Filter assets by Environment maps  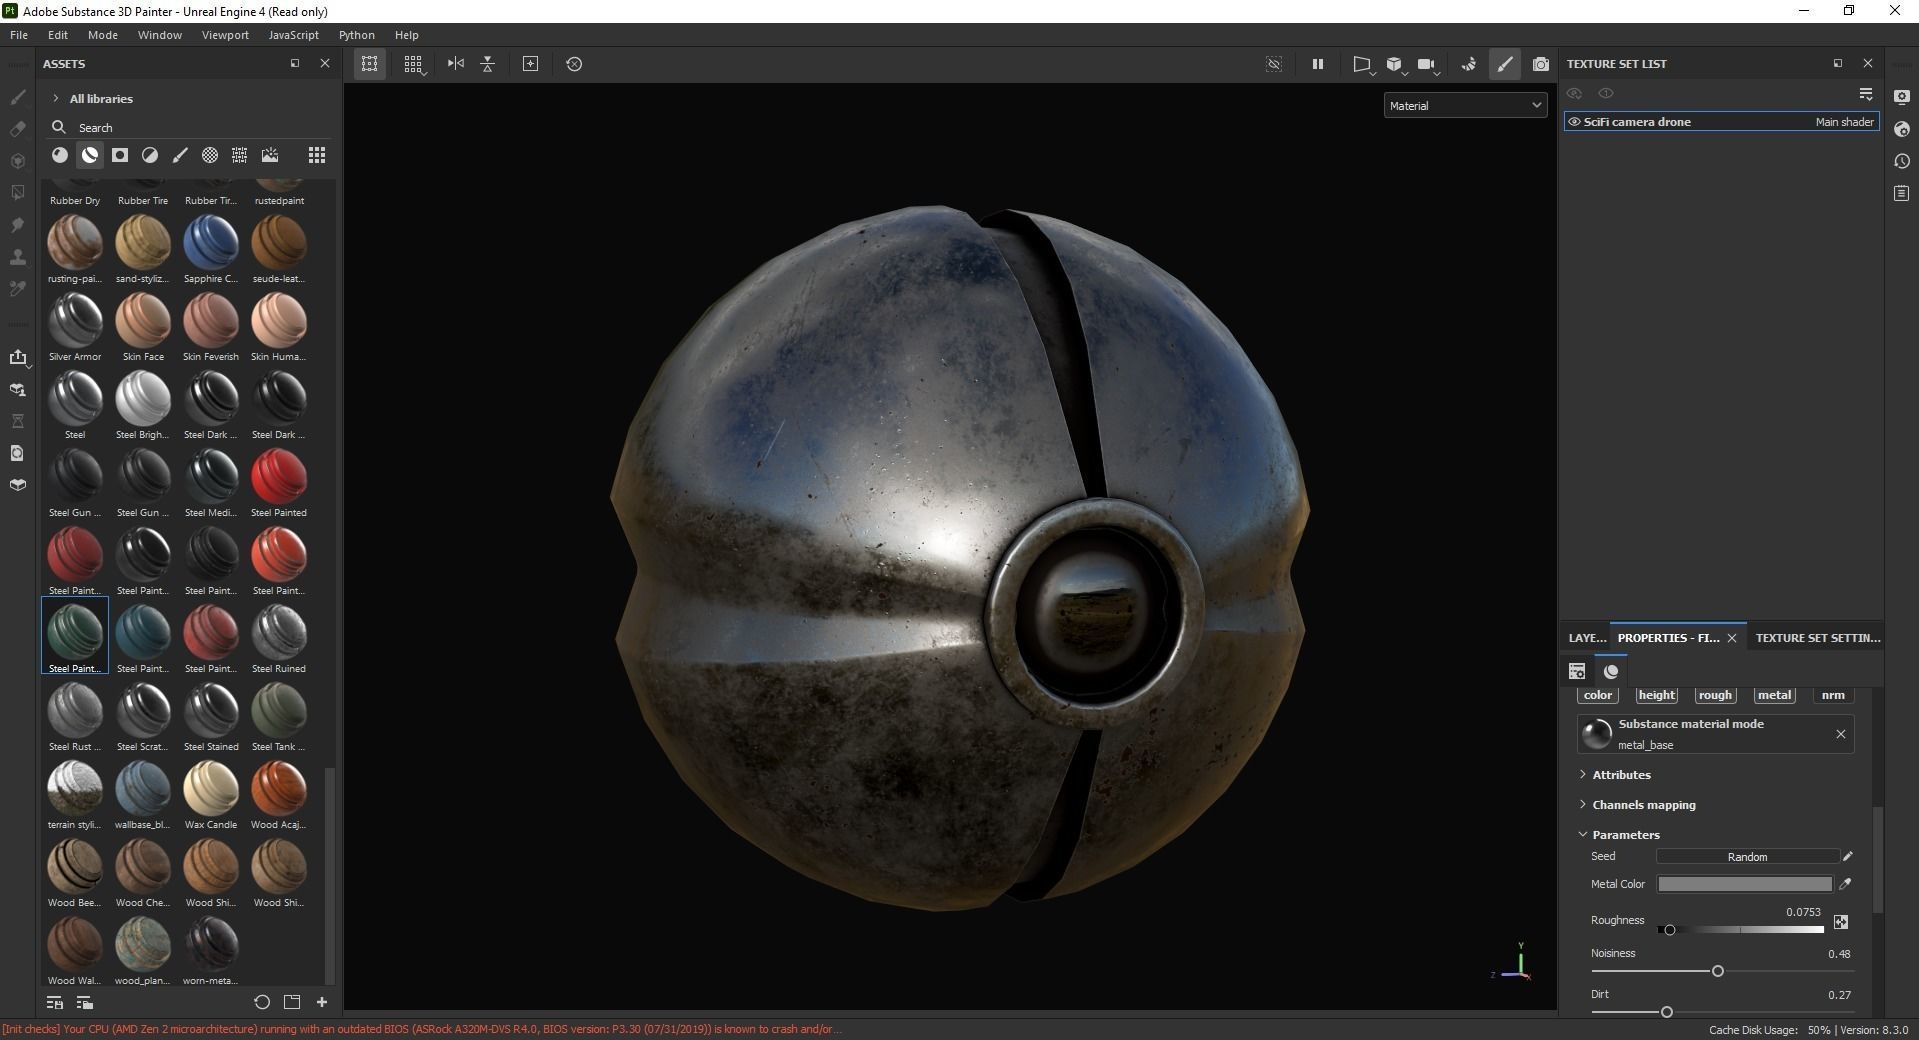[270, 155]
